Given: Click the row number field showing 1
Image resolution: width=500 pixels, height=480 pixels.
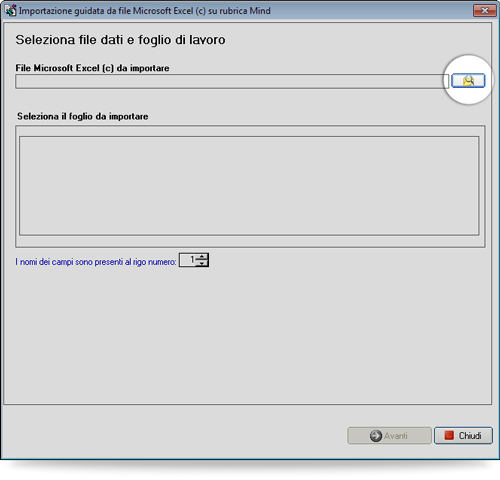Looking at the screenshot, I should click(188, 260).
